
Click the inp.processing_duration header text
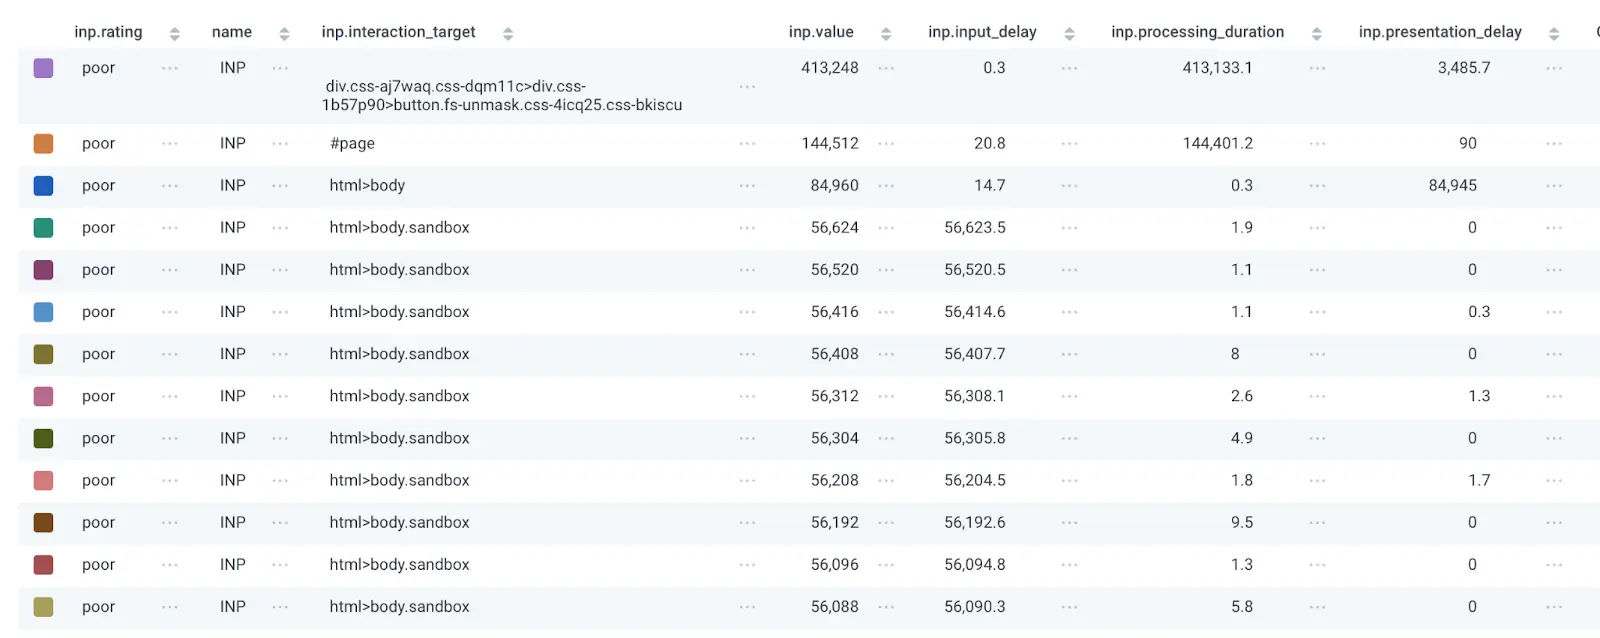(x=1197, y=32)
